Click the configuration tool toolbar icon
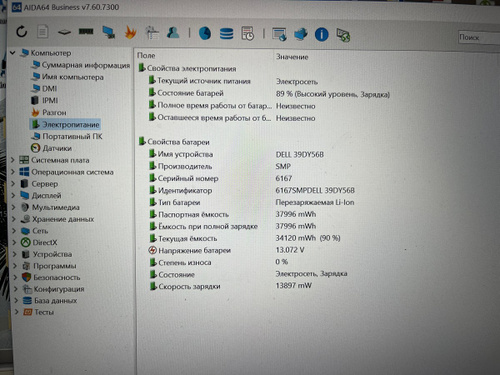 [152, 33]
